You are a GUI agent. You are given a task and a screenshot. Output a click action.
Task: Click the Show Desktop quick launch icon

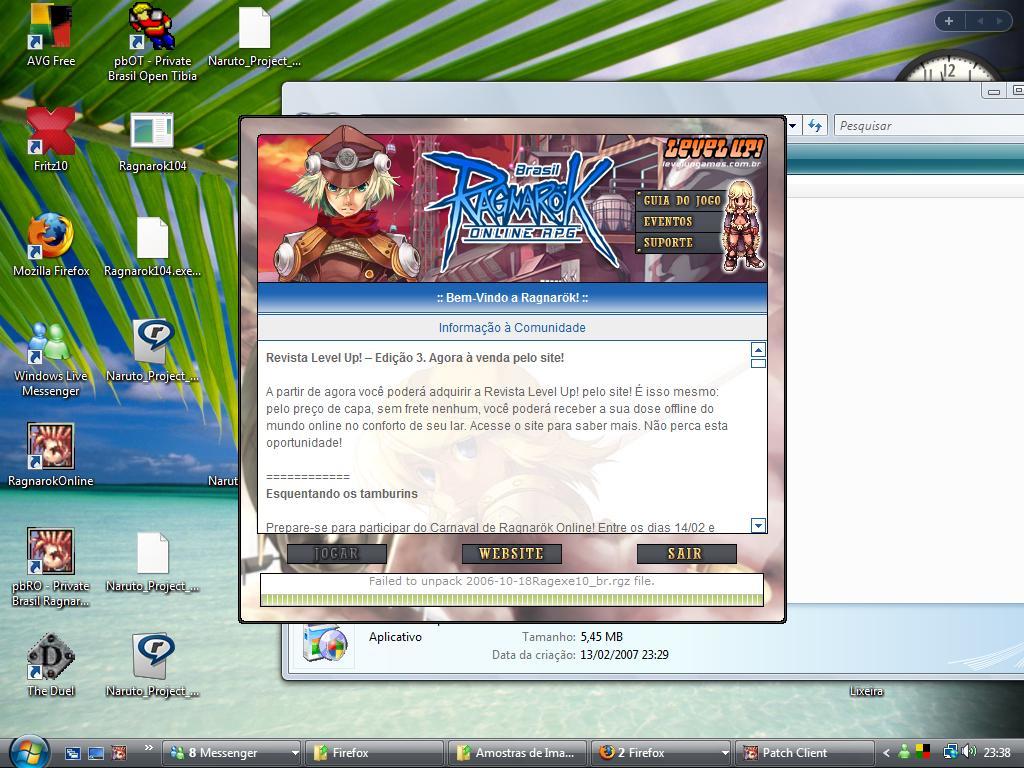(96, 753)
